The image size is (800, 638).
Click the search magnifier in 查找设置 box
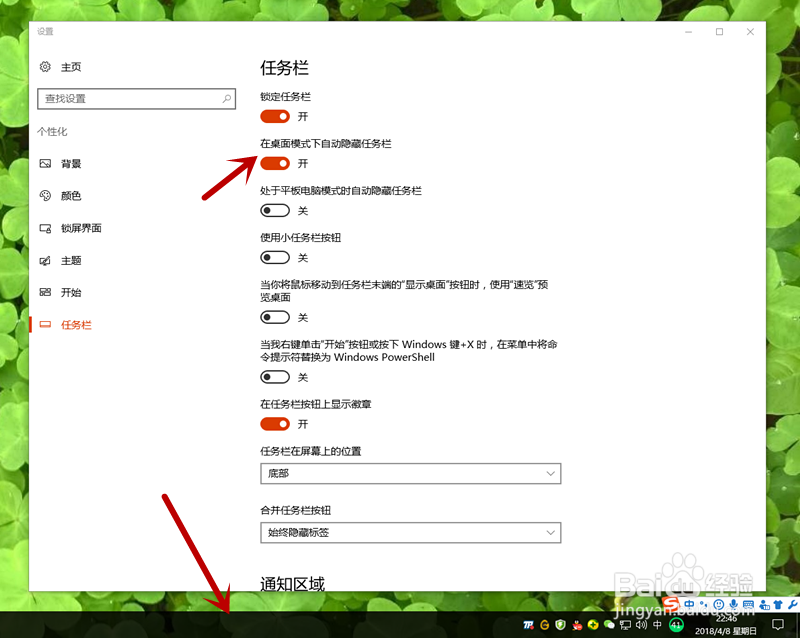coord(227,100)
